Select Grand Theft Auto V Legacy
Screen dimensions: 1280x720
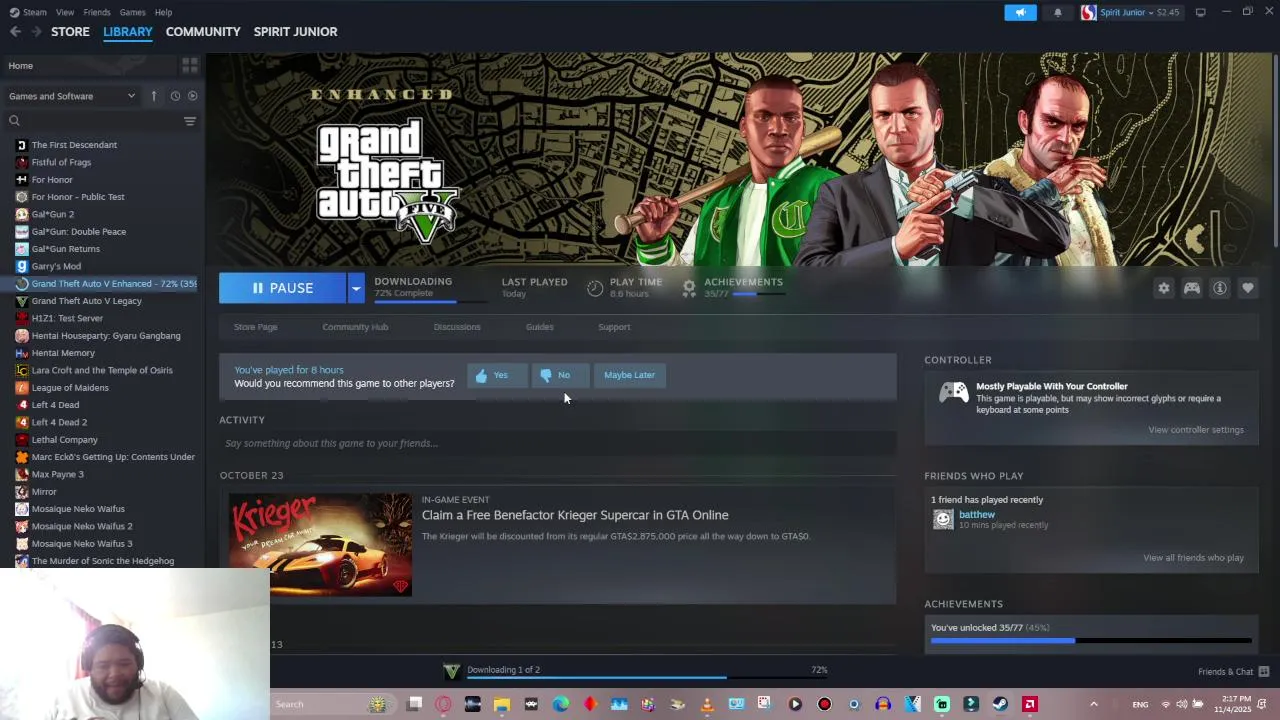[x=86, y=301]
